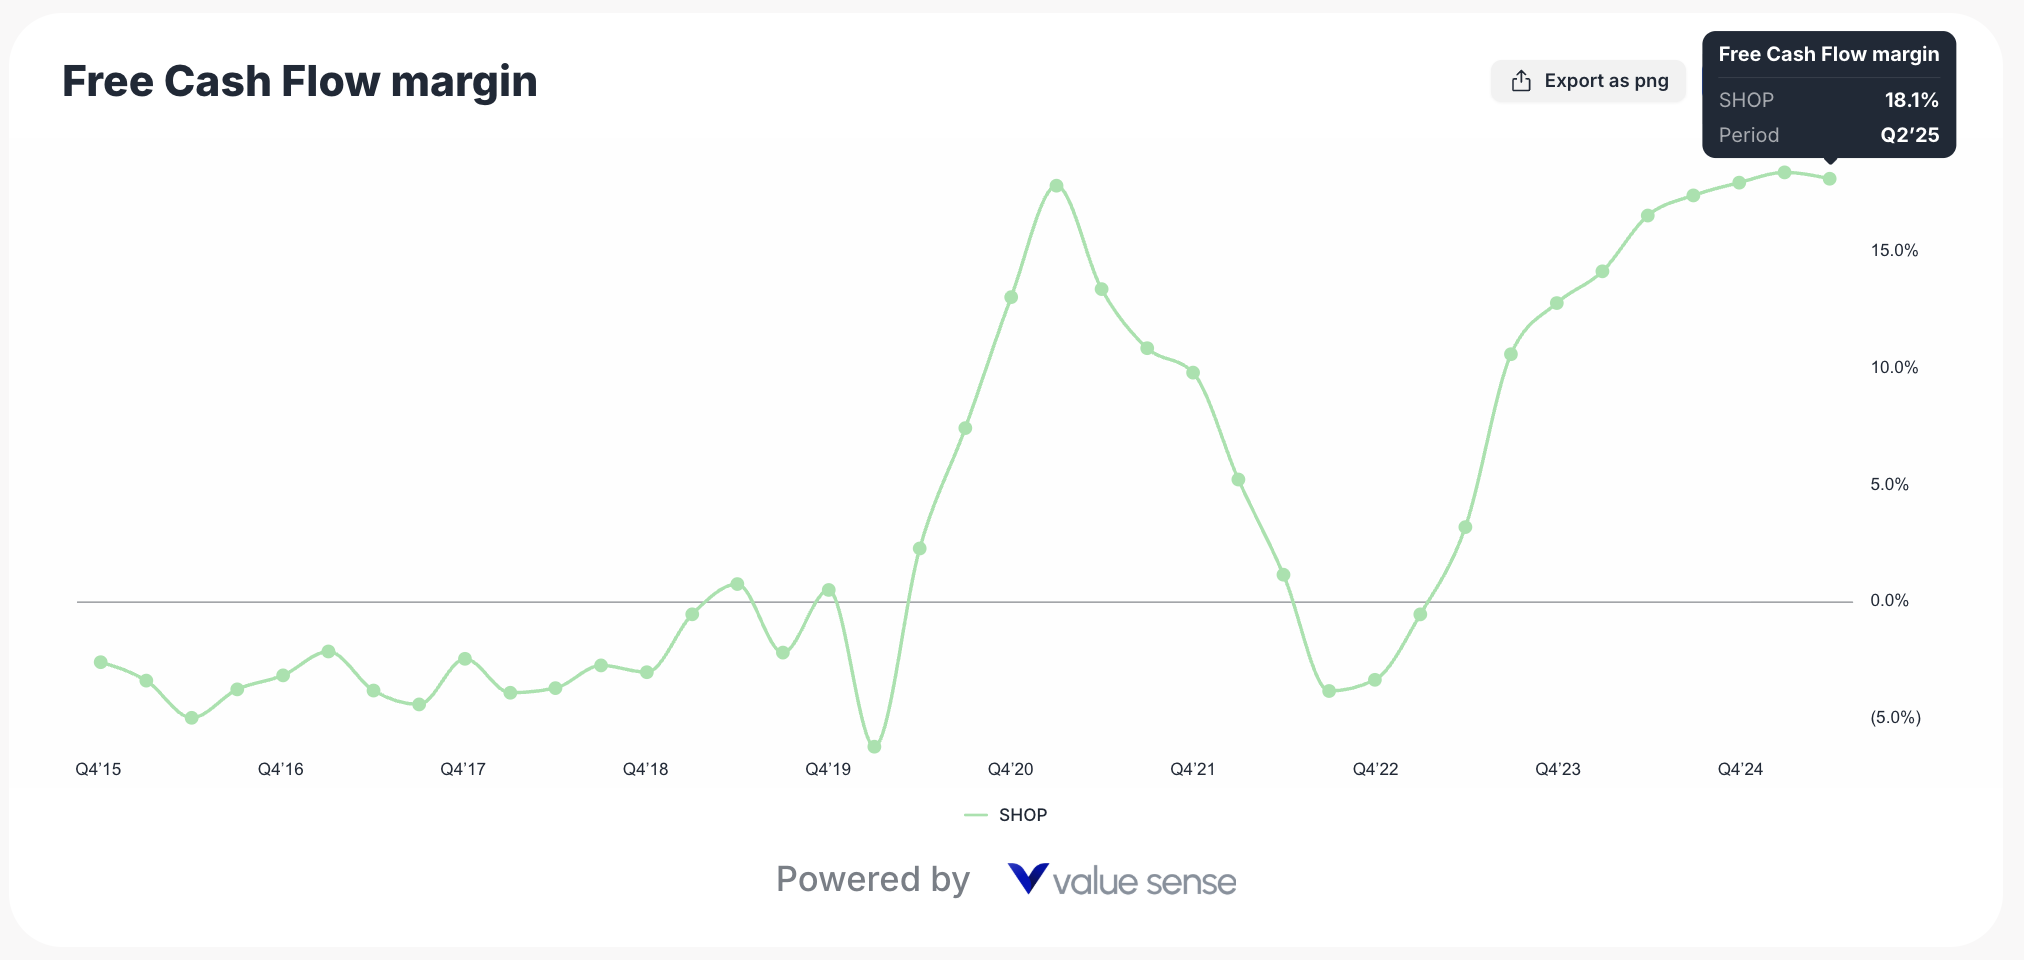Click the green SHOP legend line marker
This screenshot has width=2024, height=960.
click(975, 814)
